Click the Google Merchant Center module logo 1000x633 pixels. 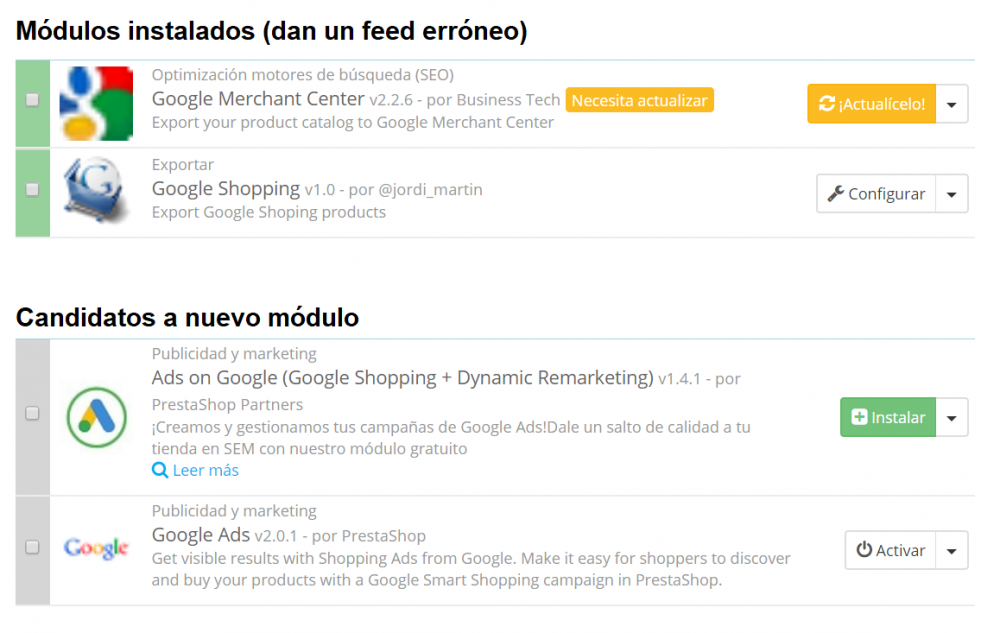tap(96, 103)
